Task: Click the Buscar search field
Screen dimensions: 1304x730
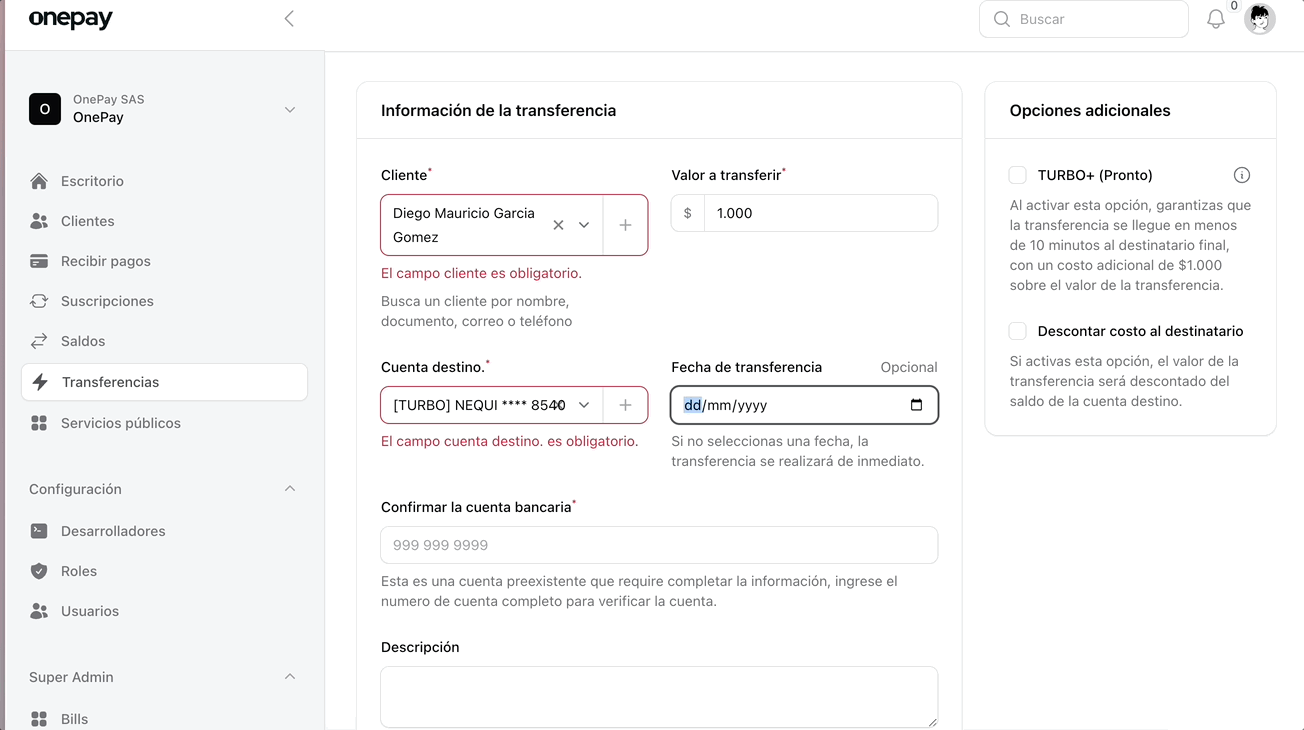Action: 1096,19
